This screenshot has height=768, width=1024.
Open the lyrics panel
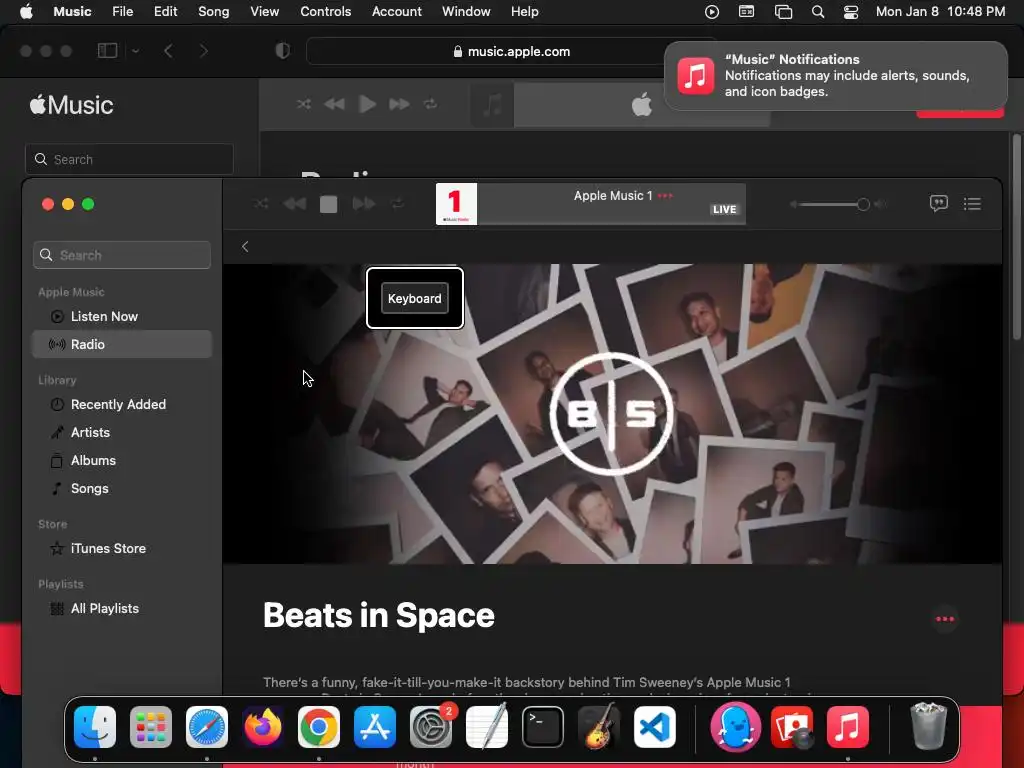(x=938, y=204)
